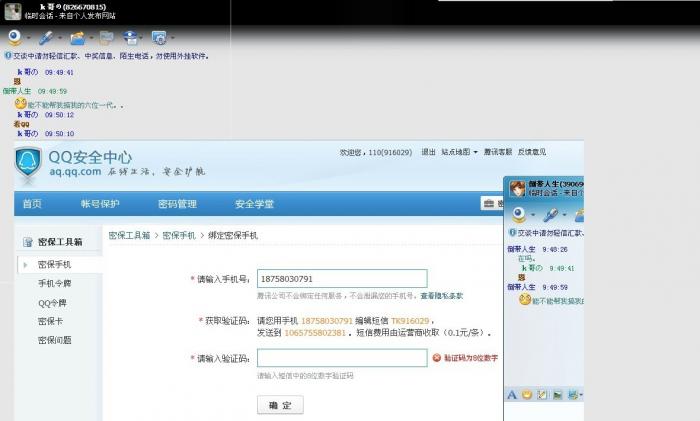Viewport: 700px width, 421px height.
Task: Expand the video call options arrow in the k哥 chat
Action: pyautogui.click(x=29, y=38)
